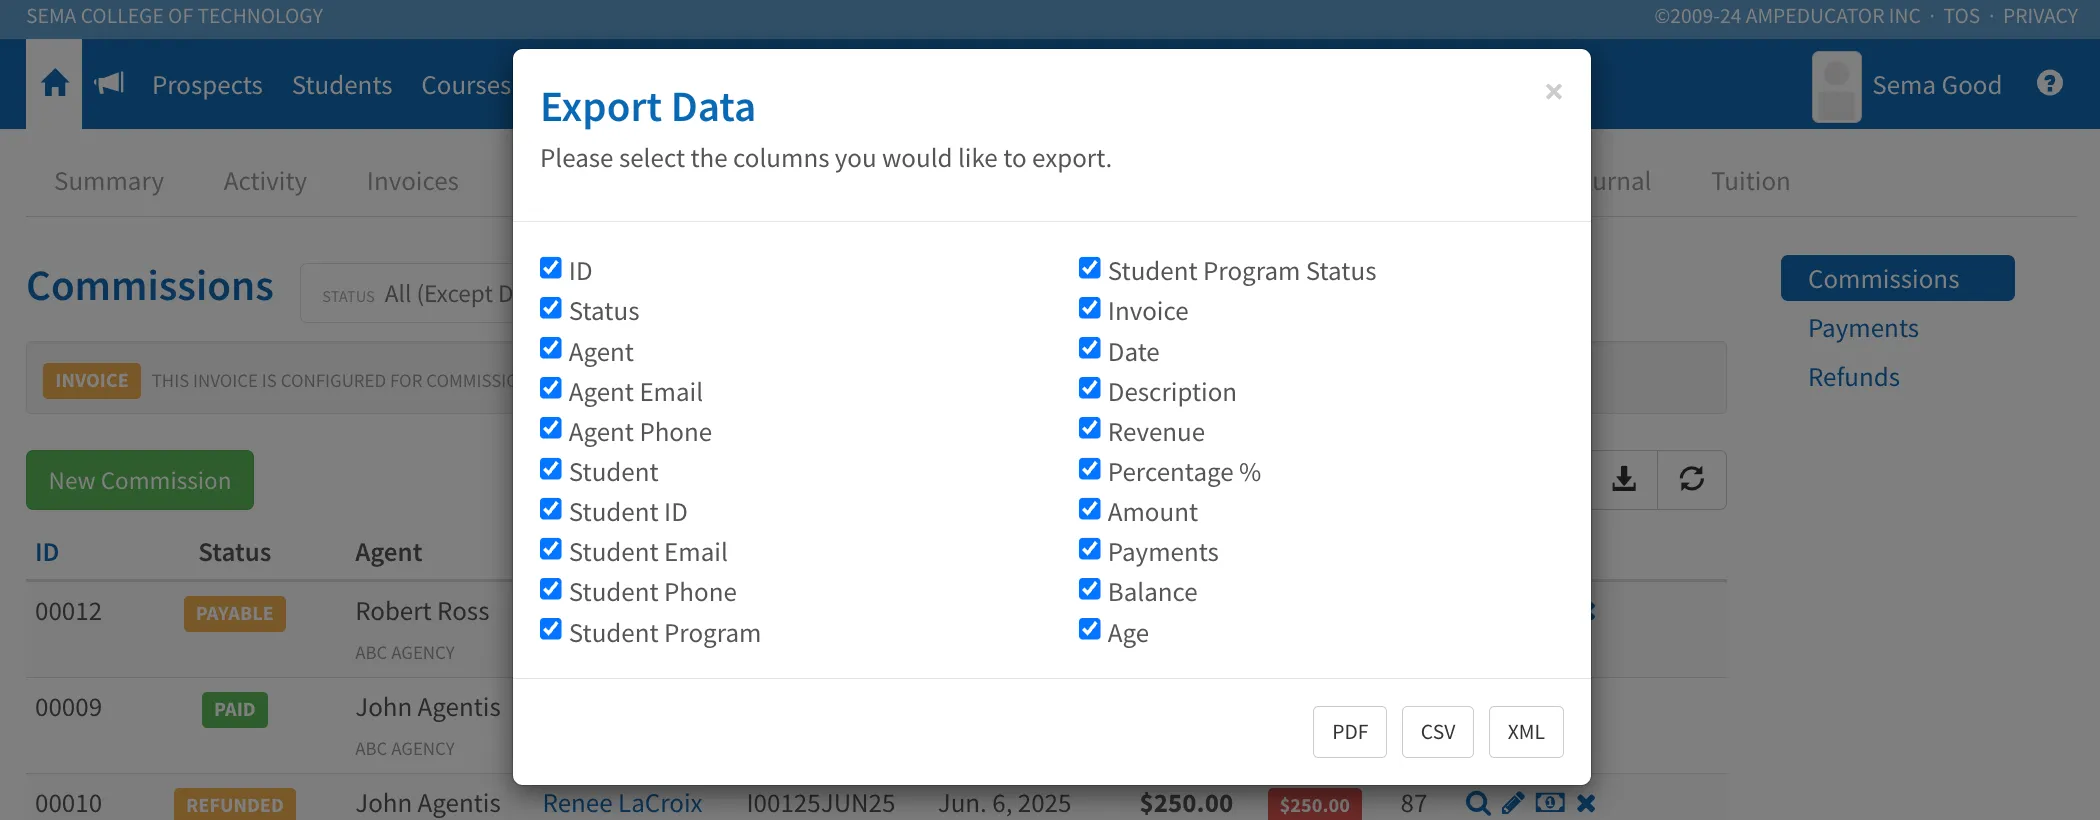
Task: Open the Payments sidebar link
Action: [x=1863, y=328]
